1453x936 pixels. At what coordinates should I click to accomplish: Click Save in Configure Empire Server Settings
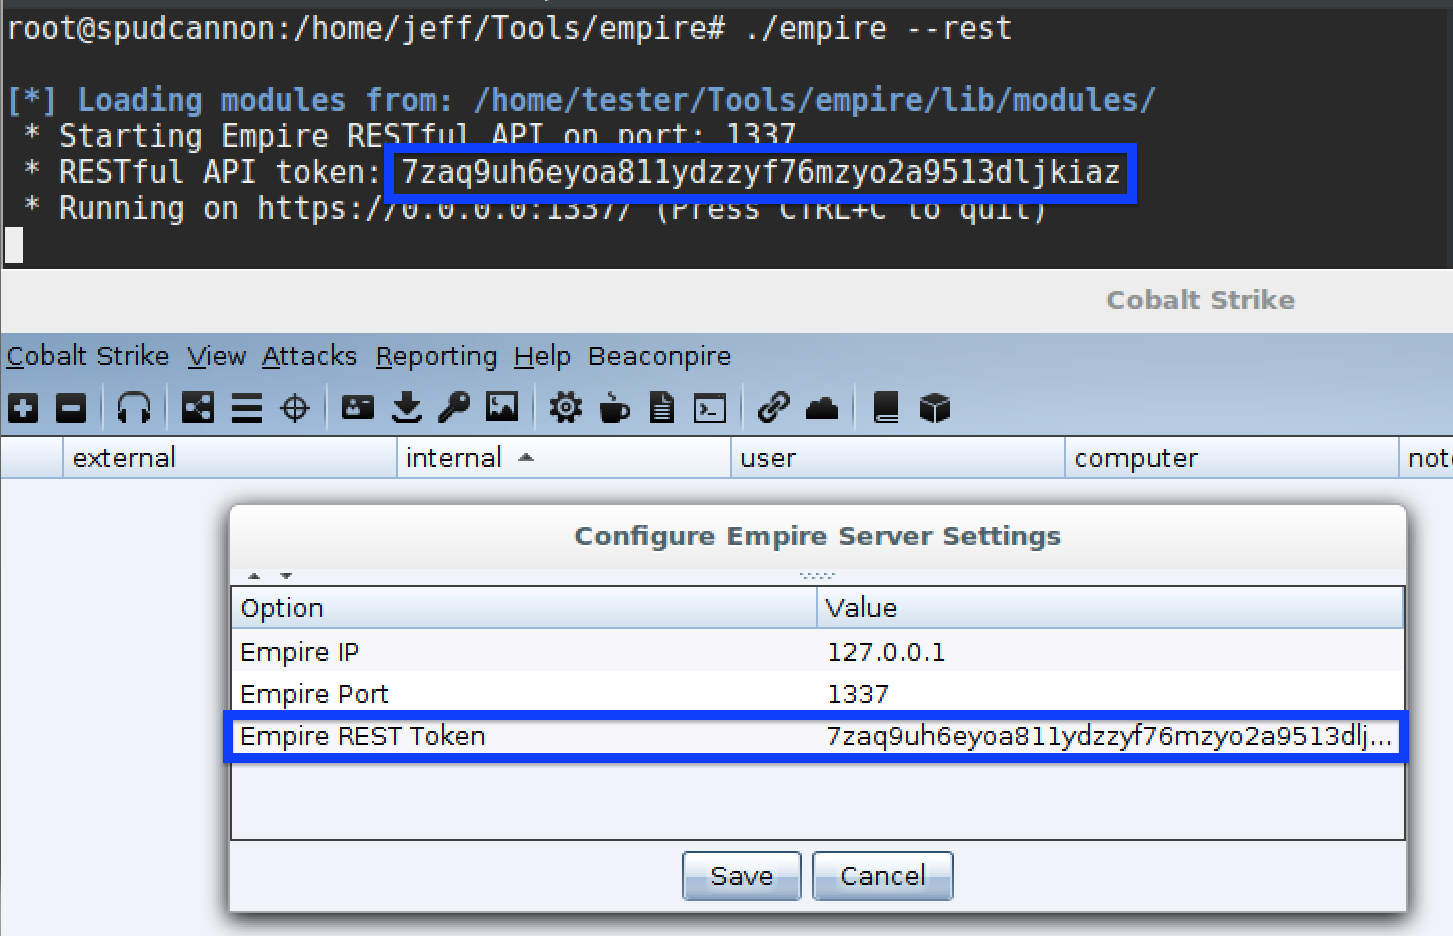[742, 876]
